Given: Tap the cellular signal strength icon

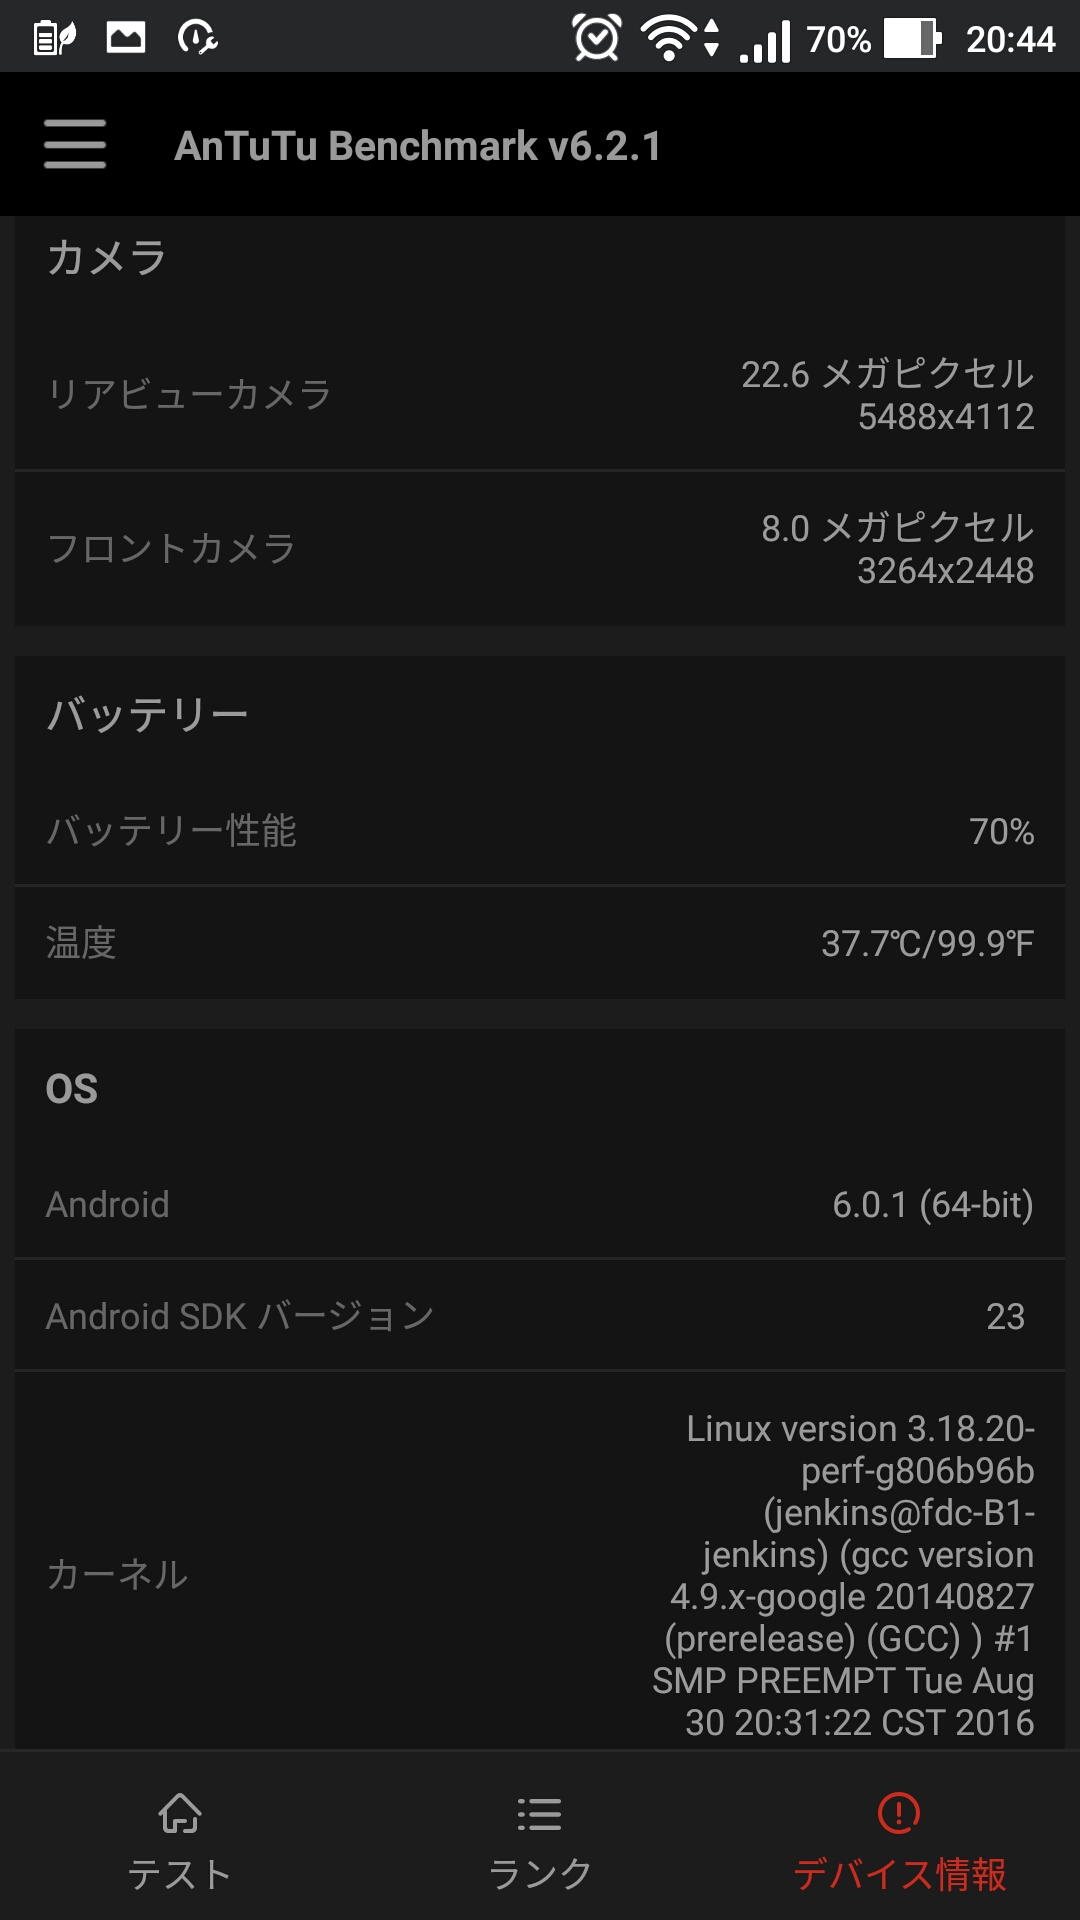Looking at the screenshot, I should coord(765,40).
